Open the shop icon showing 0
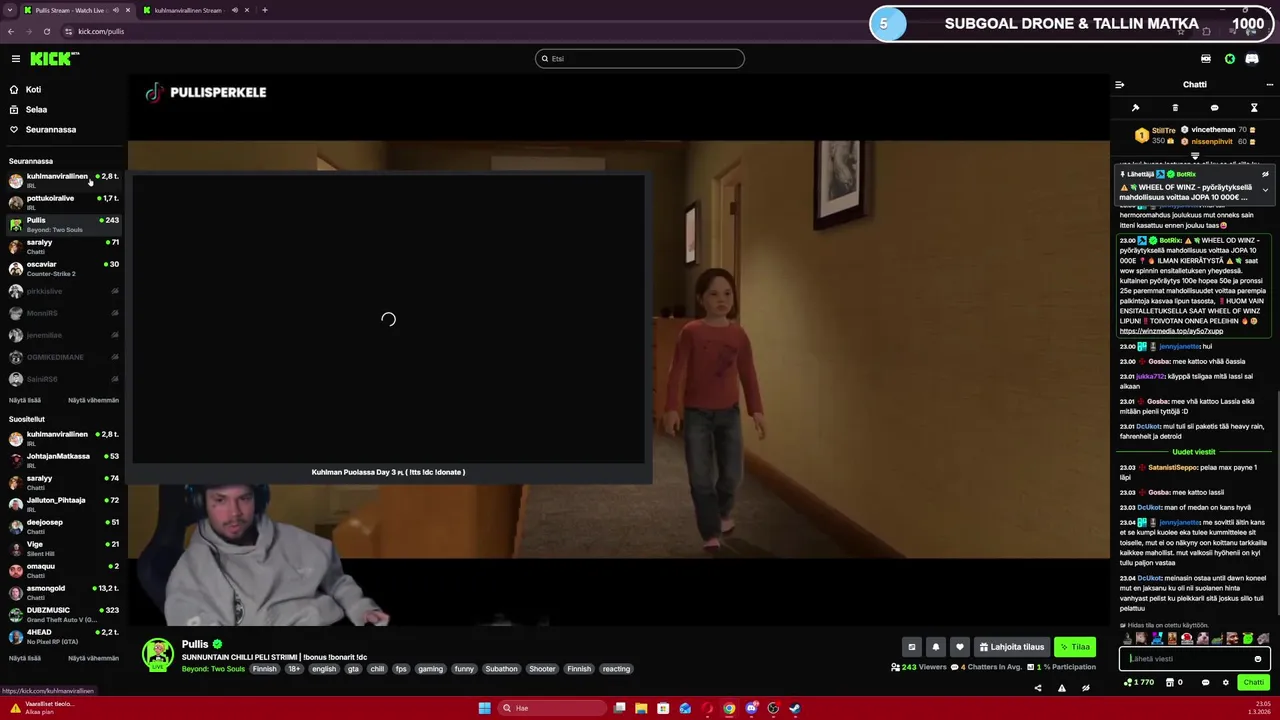 1175,682
